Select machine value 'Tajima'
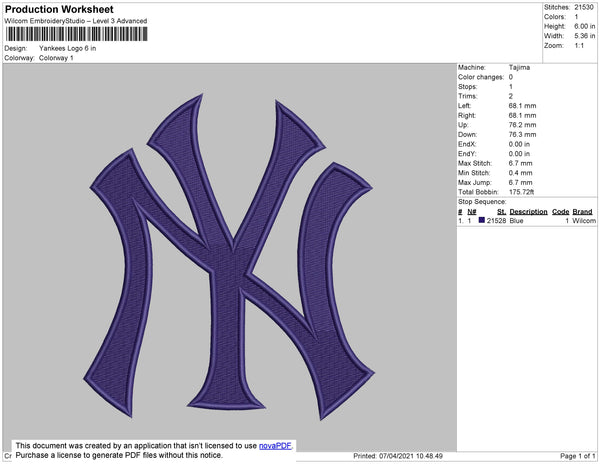The width and height of the screenshot is (600, 464). pyautogui.click(x=519, y=67)
